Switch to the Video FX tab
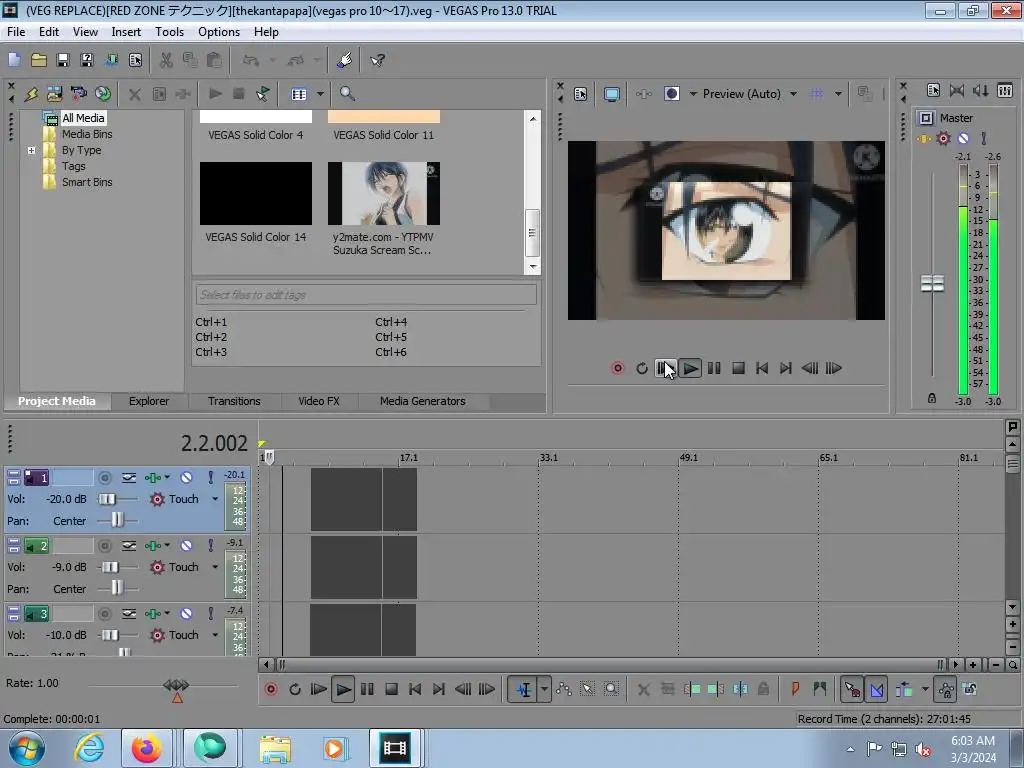This screenshot has width=1024, height=768. pos(319,401)
